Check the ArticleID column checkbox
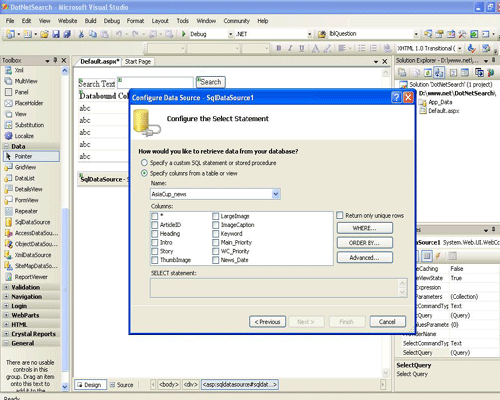The height and width of the screenshot is (400, 500). pyautogui.click(x=155, y=225)
